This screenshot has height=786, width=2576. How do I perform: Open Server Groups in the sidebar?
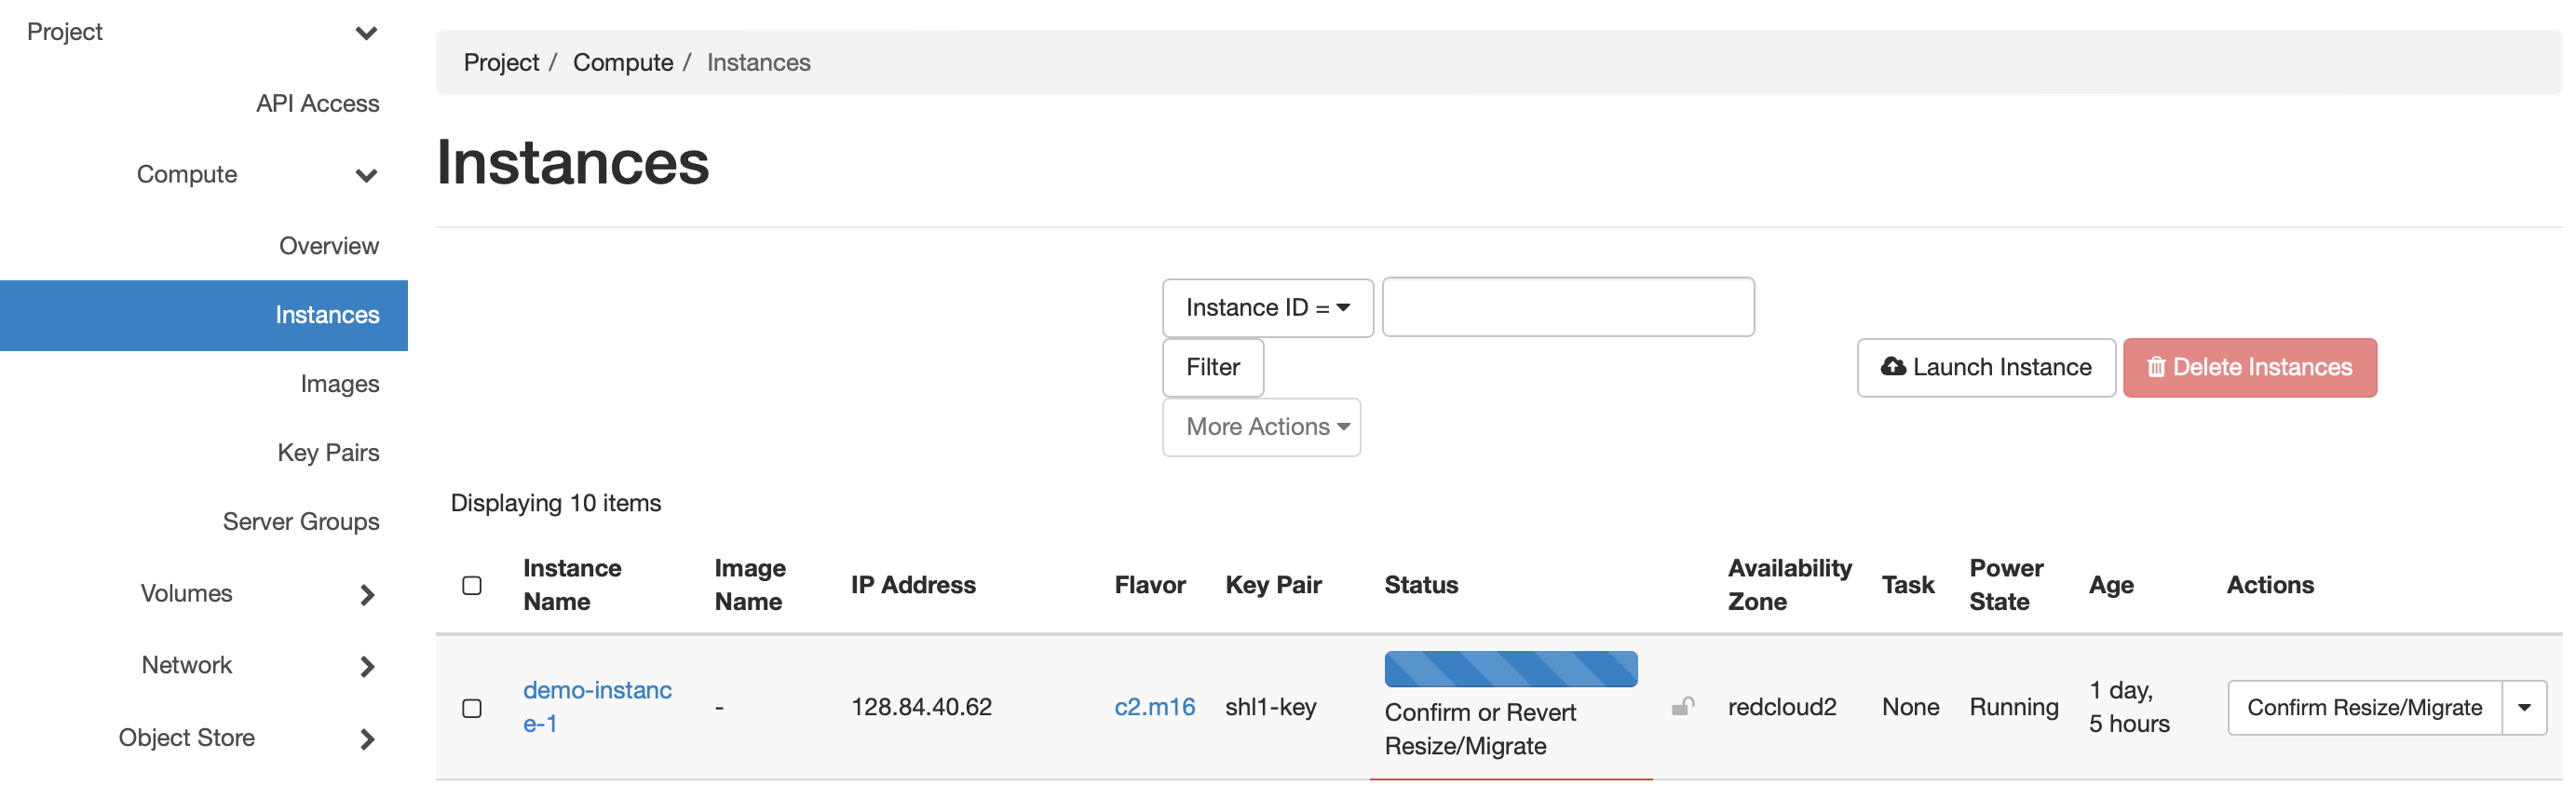point(301,522)
